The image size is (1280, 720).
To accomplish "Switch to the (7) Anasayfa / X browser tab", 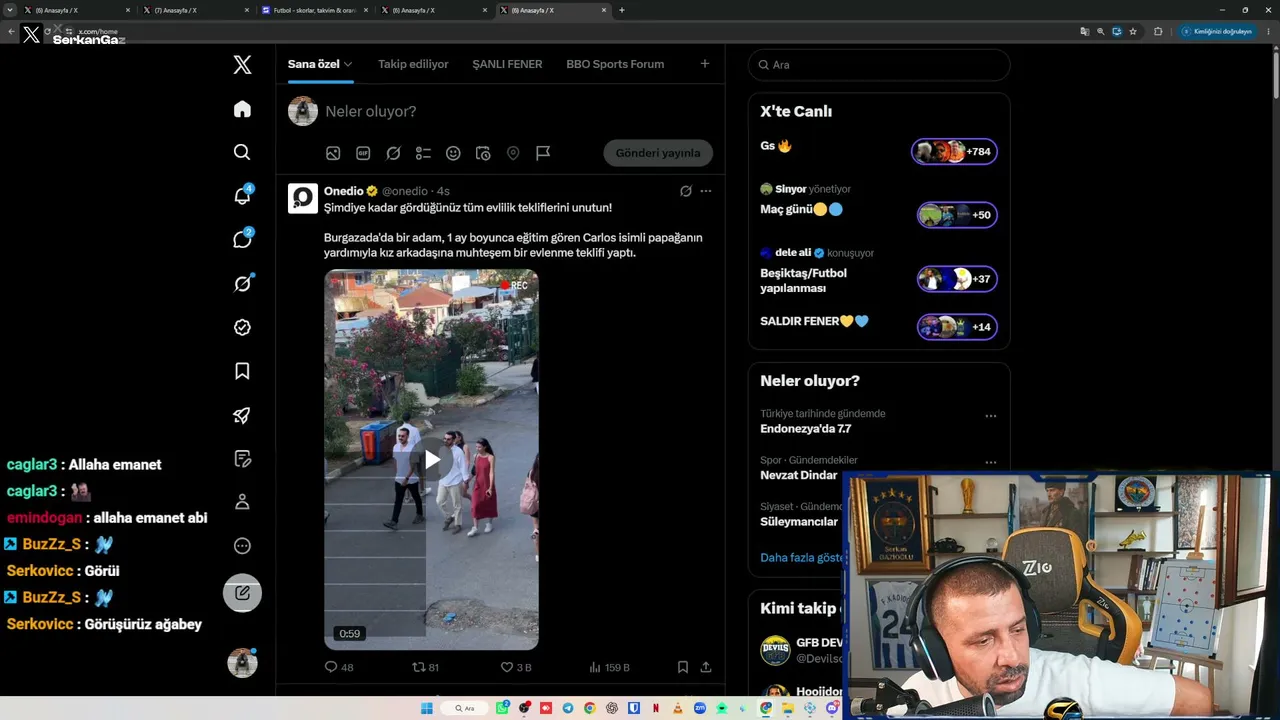I will coord(195,10).
